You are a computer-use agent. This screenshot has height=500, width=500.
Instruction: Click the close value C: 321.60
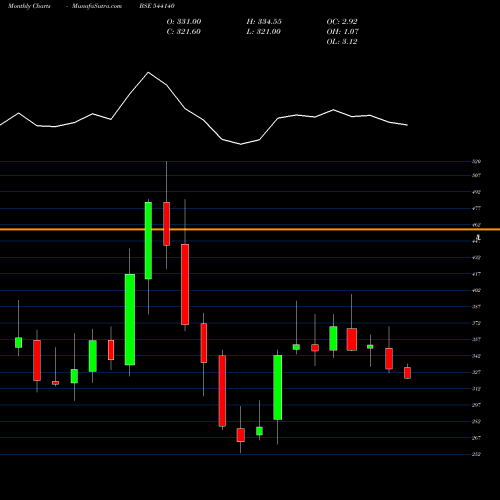coord(184,32)
